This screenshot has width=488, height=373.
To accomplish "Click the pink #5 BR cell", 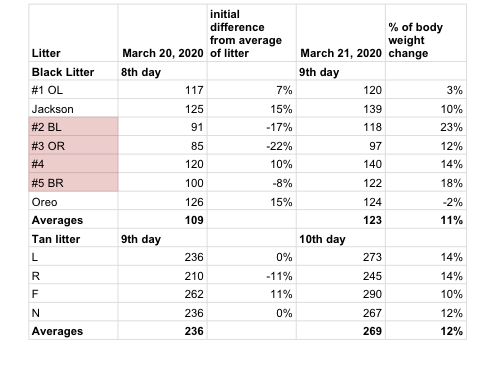I will click(x=73, y=182).
